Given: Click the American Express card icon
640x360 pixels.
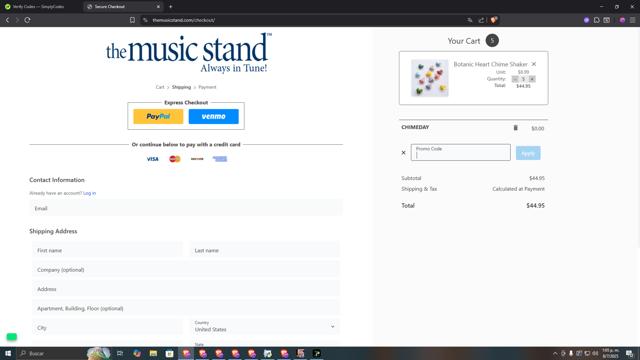Looking at the screenshot, I should (x=220, y=159).
